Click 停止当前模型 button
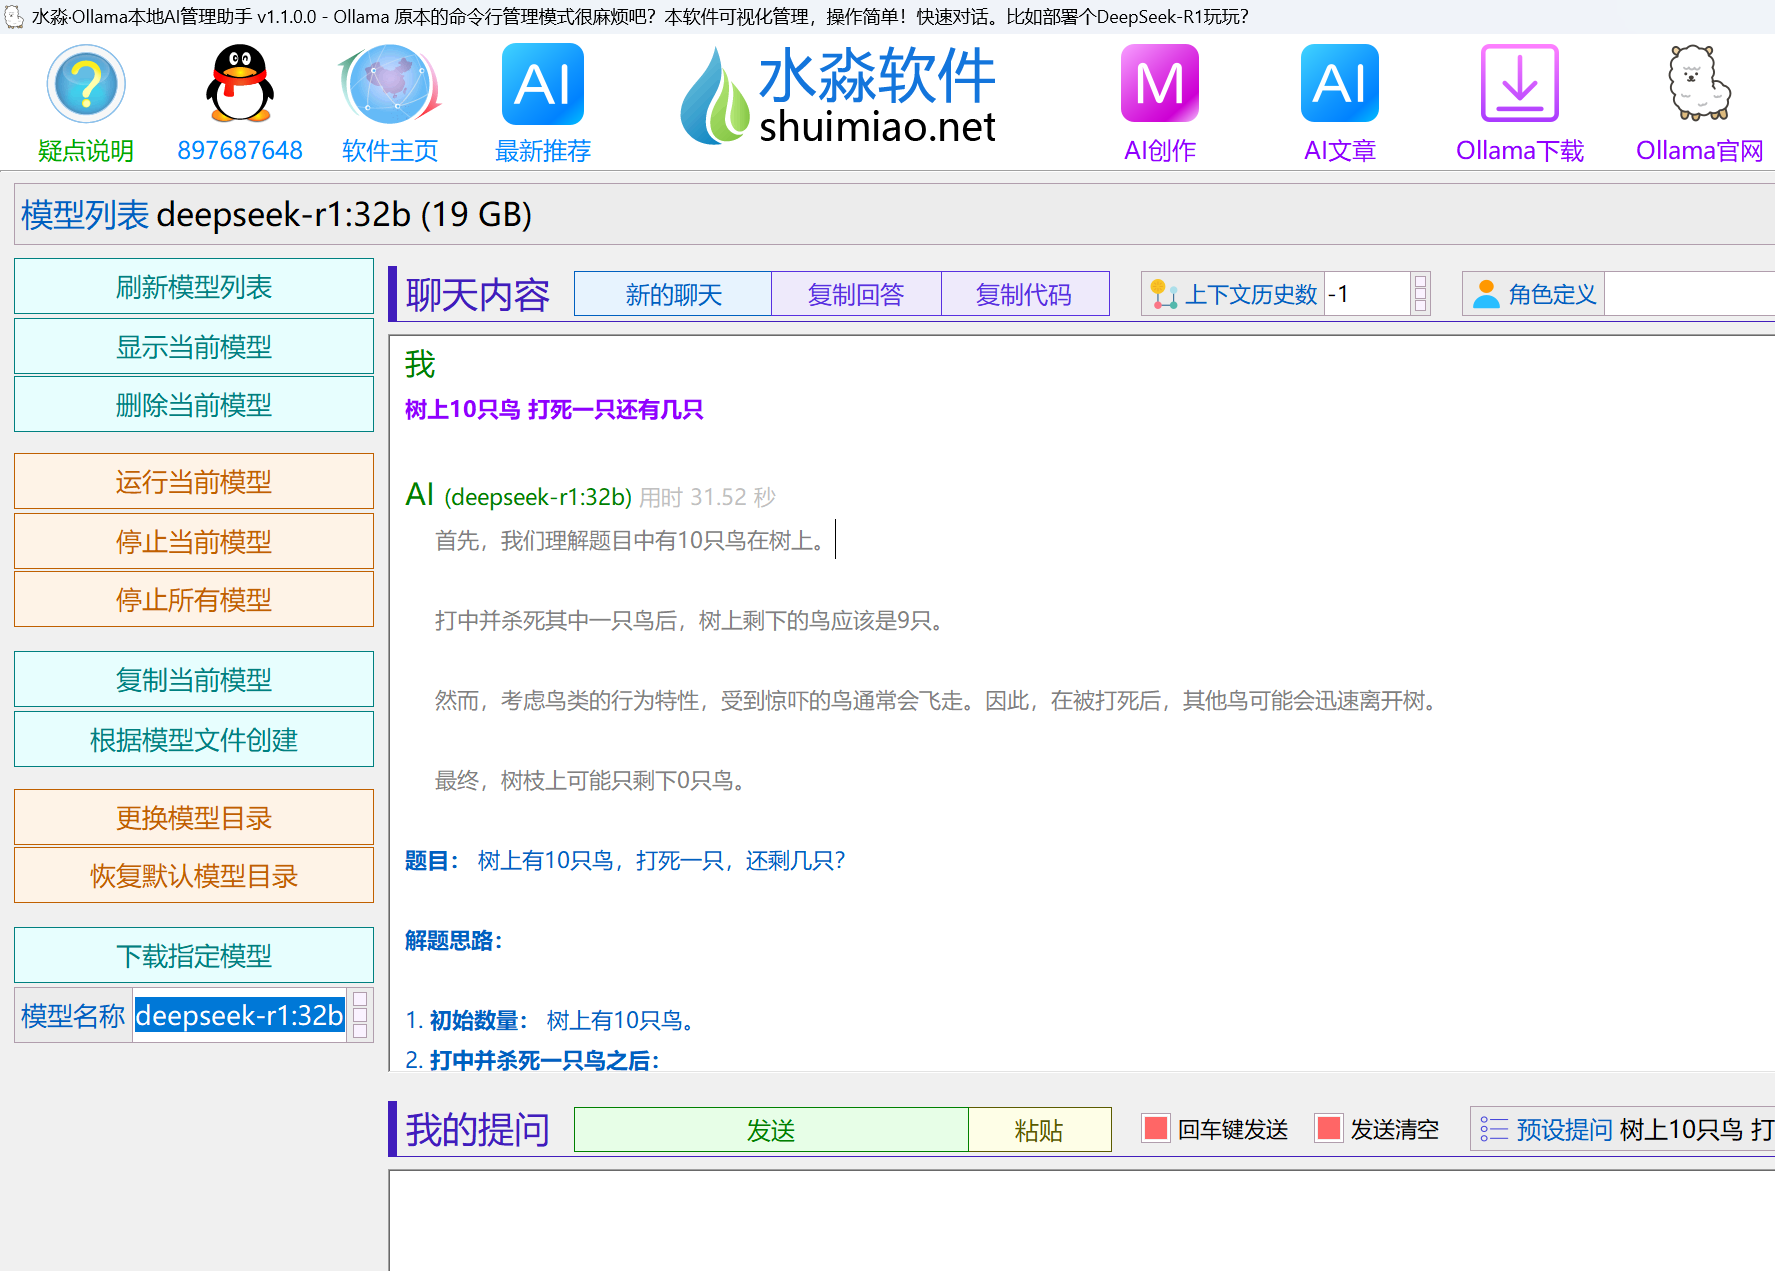This screenshot has height=1271, width=1775. (x=194, y=541)
